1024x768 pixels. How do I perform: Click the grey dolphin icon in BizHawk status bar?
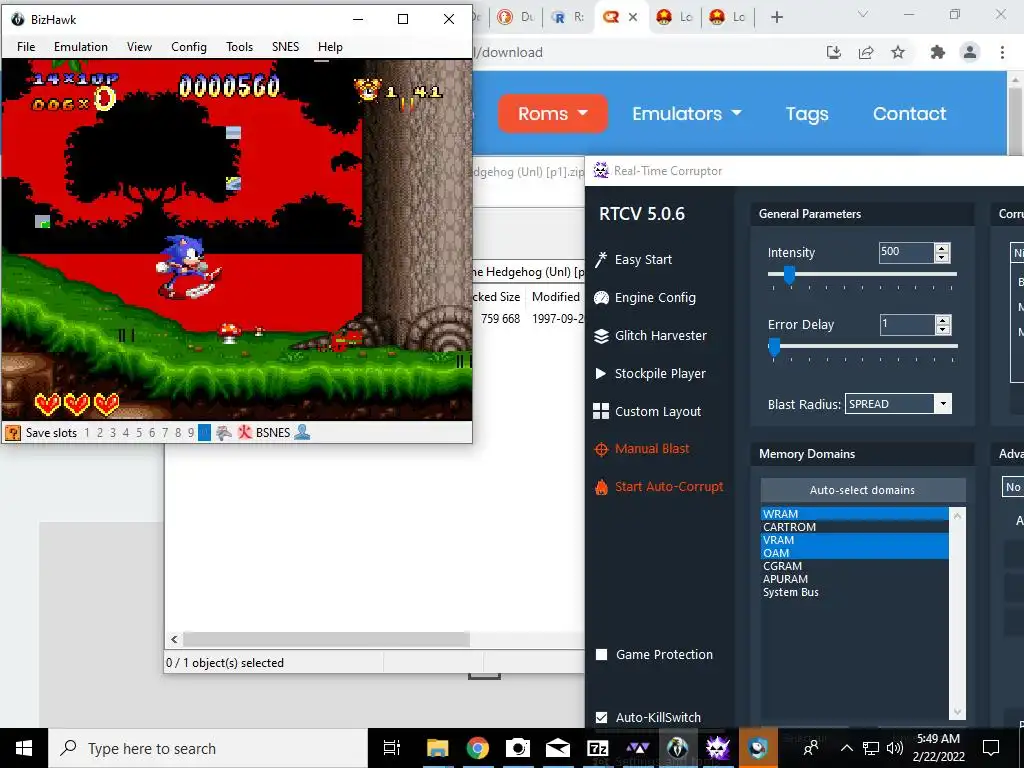(x=224, y=432)
